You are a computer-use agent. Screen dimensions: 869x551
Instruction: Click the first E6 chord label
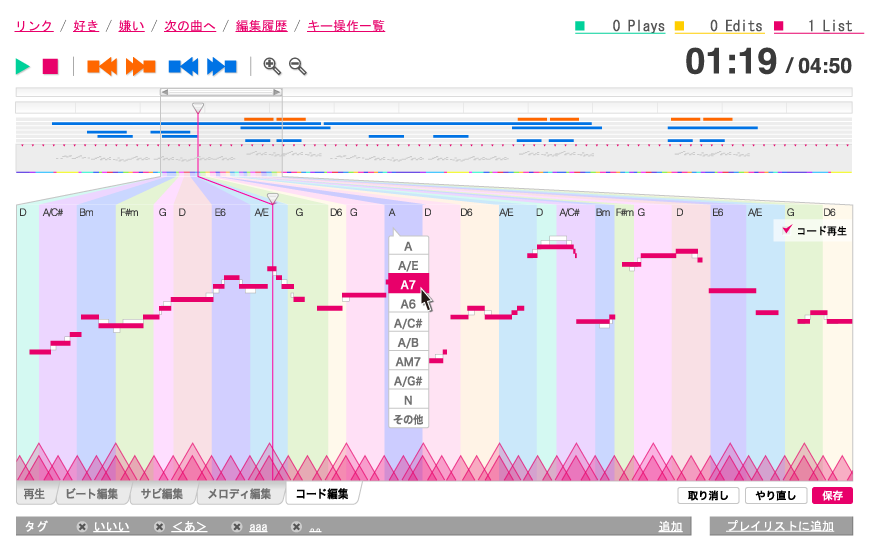pos(220,212)
